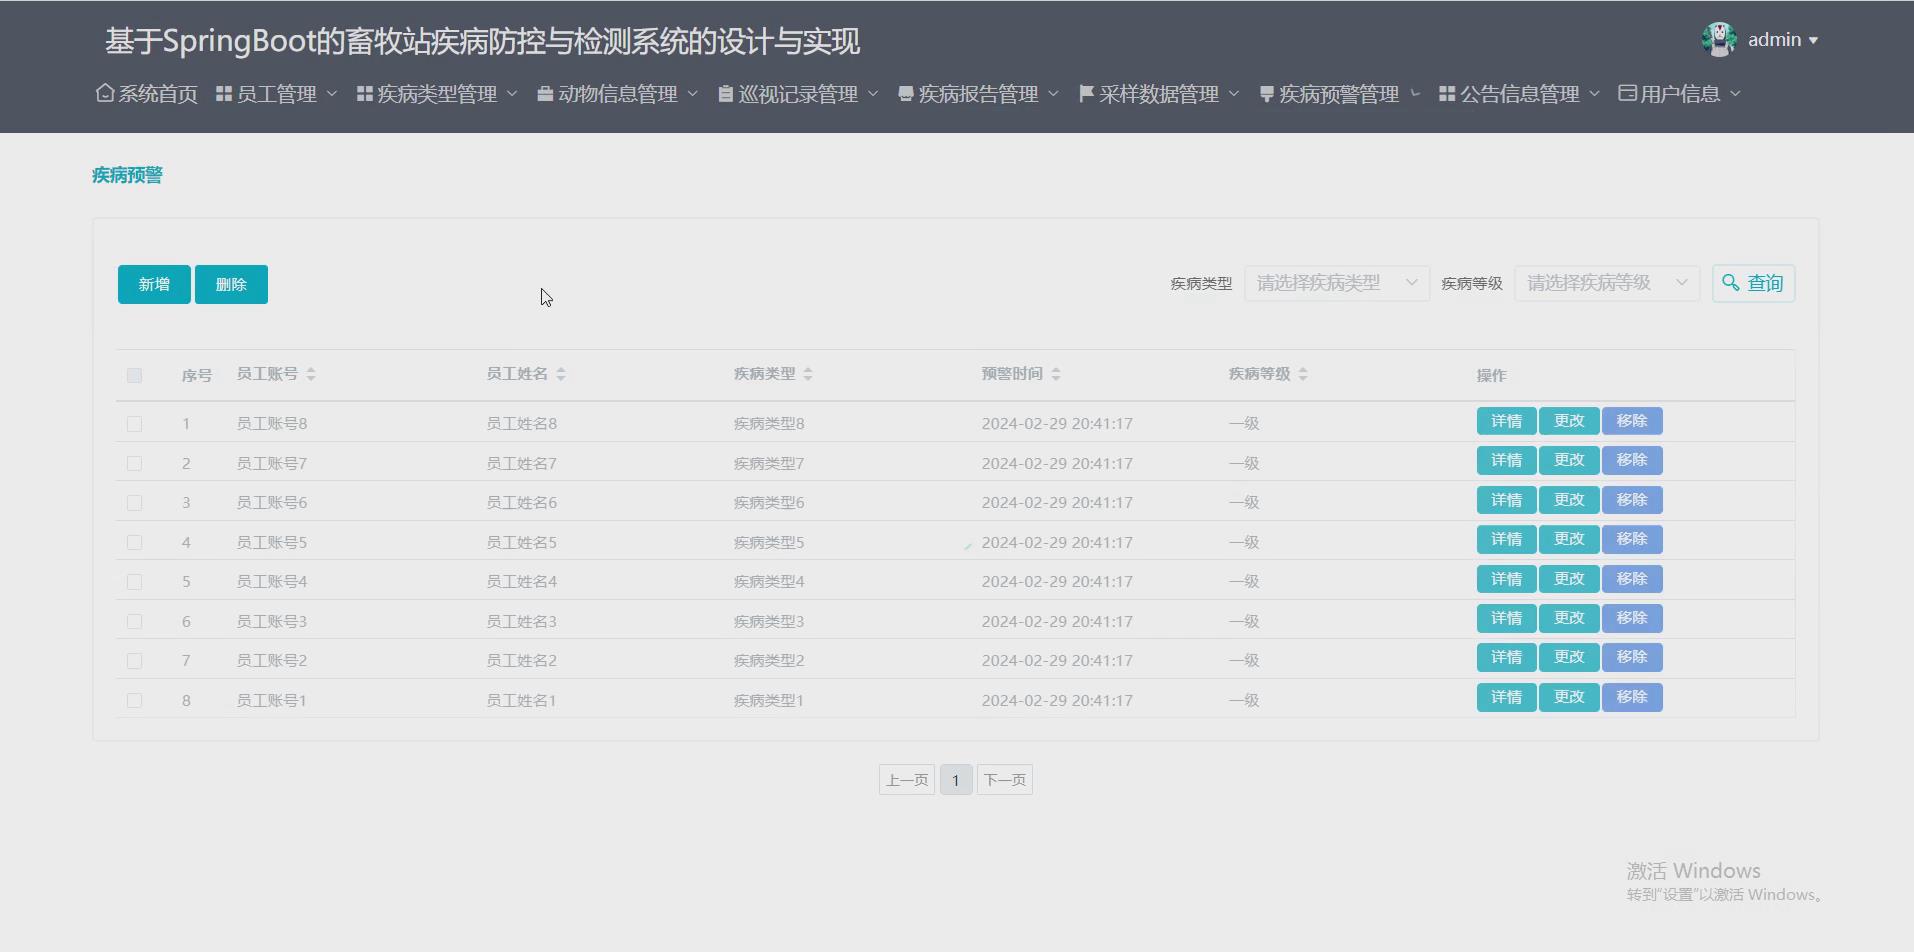Click the flag icon before 采样数据管理
The height and width of the screenshot is (952, 1914).
[1085, 93]
